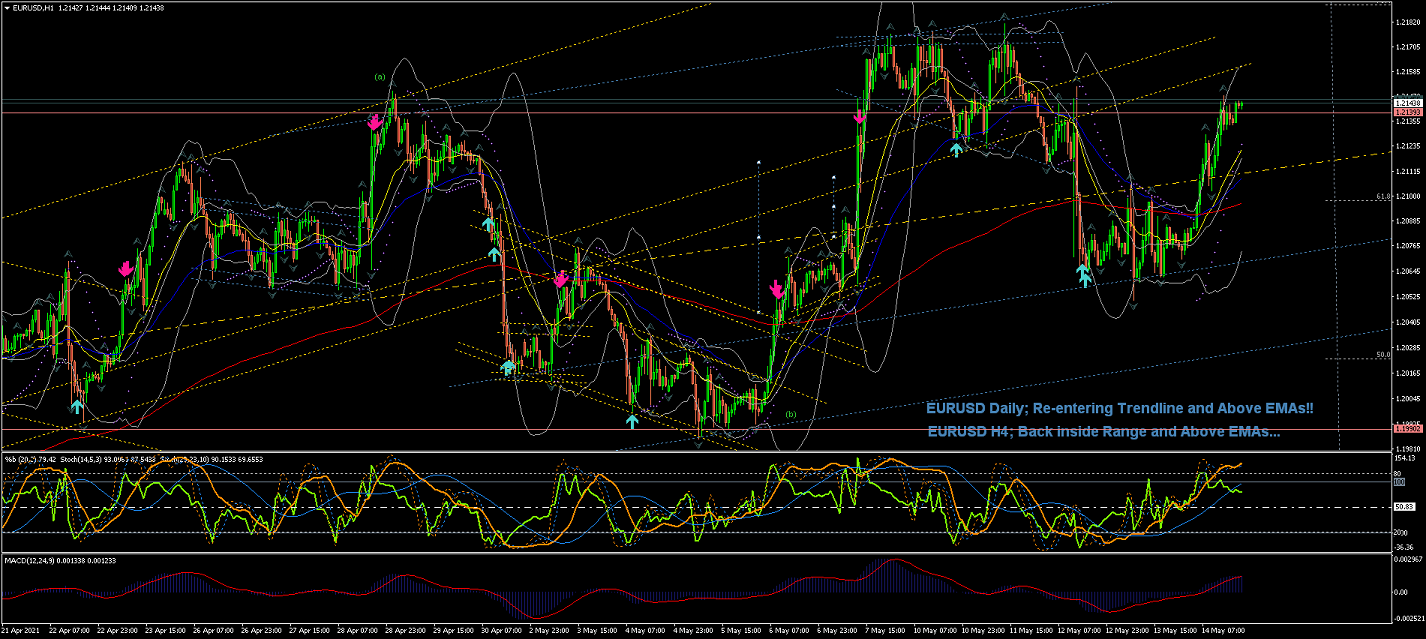Click the MACD(12,24,9) indicator label

click(28, 562)
